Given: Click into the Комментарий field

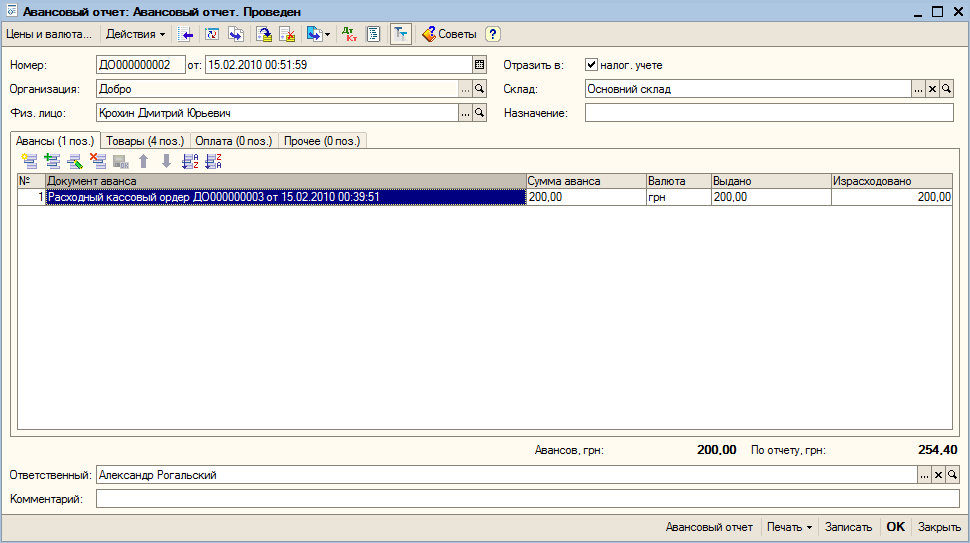Looking at the screenshot, I should coord(528,499).
